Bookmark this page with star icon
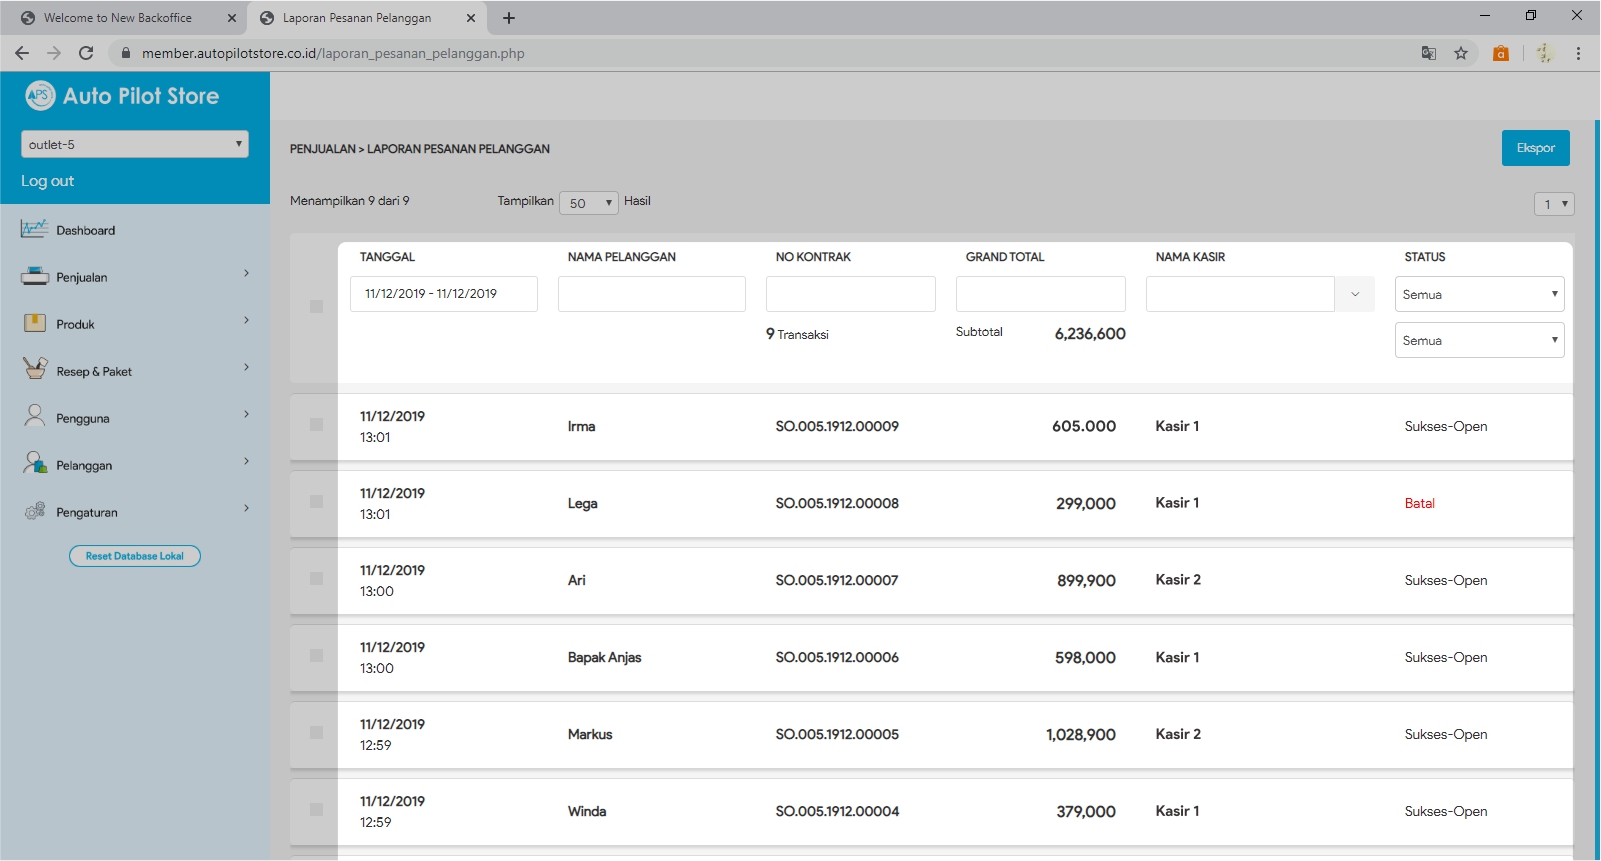1601x861 pixels. pos(1461,53)
